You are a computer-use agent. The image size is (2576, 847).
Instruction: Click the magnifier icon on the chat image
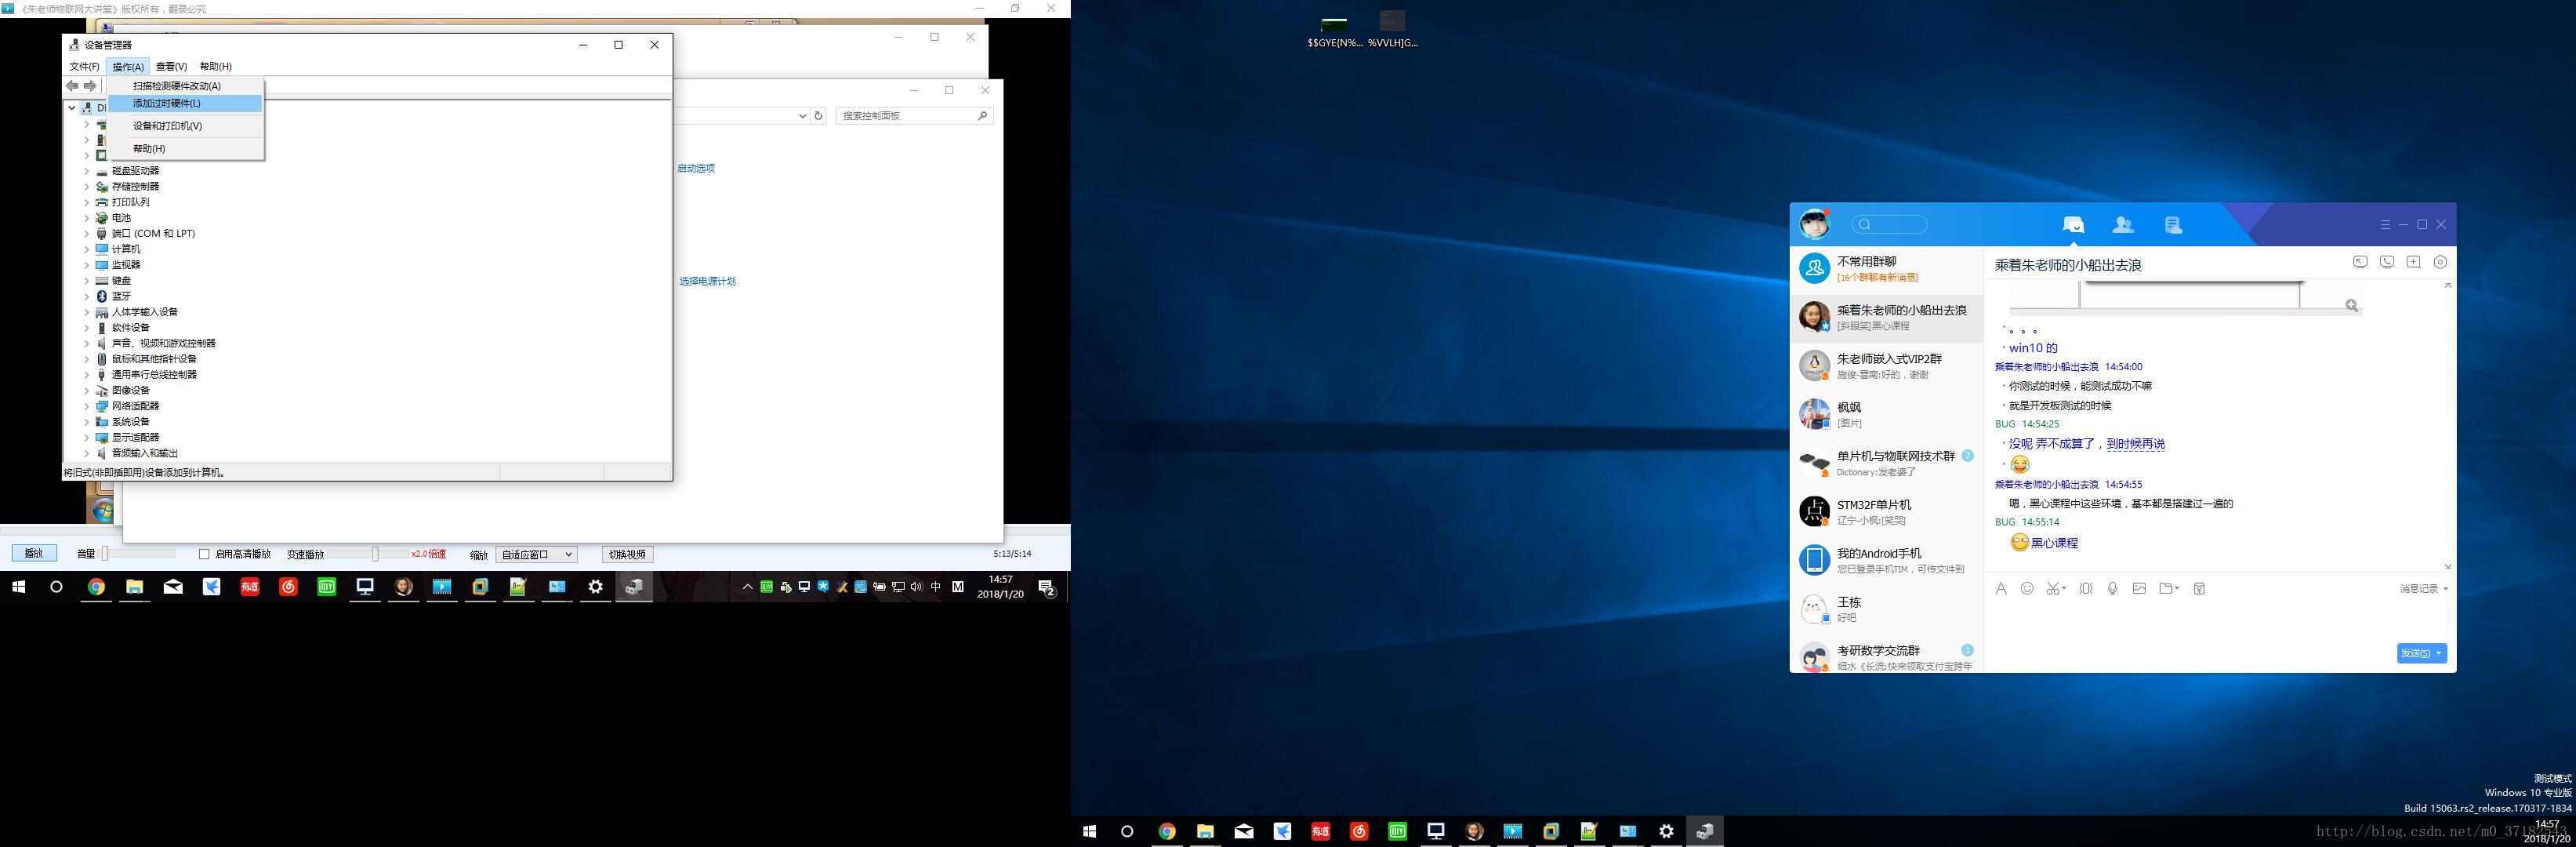tap(2352, 305)
